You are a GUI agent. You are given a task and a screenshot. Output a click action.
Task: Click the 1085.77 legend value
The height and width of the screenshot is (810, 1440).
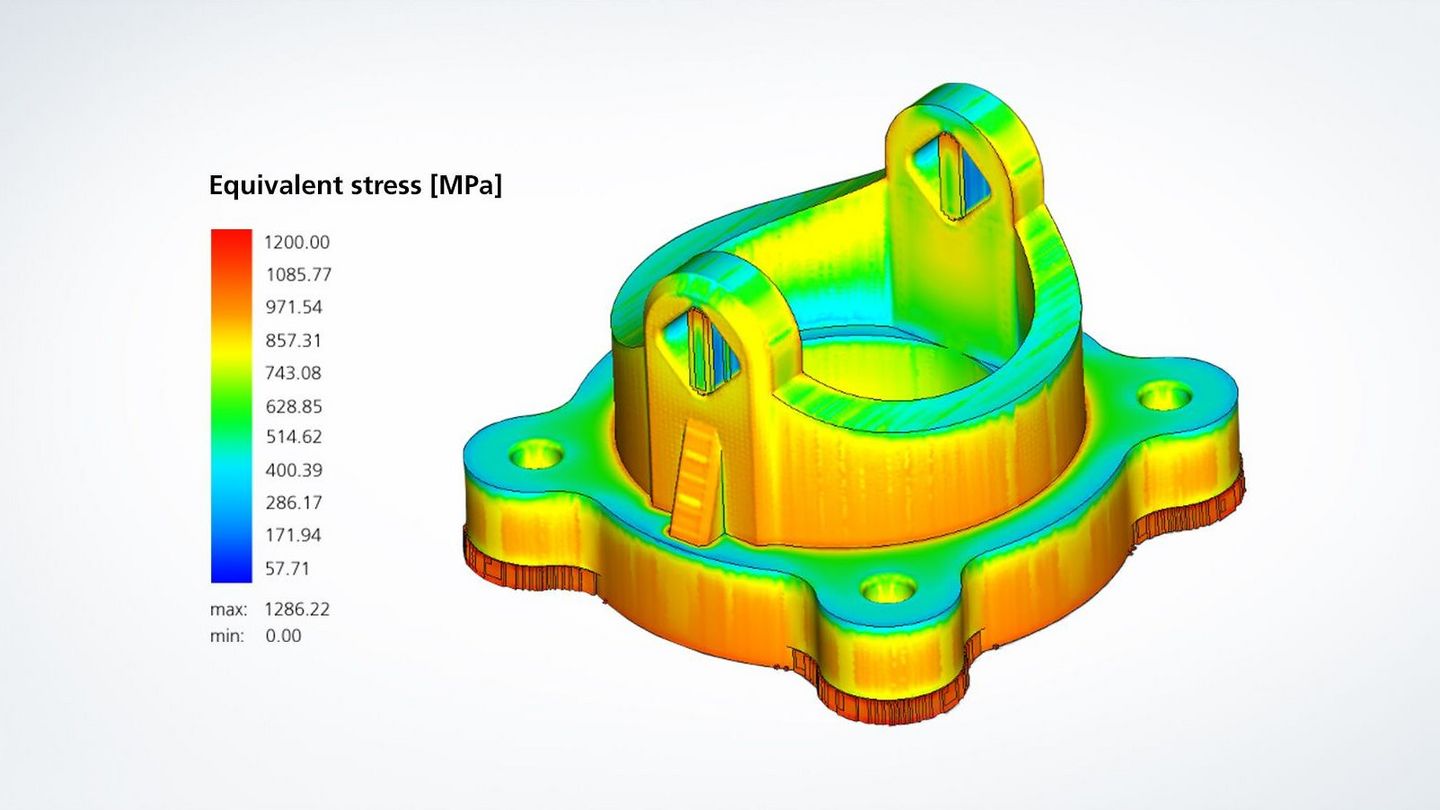[297, 274]
